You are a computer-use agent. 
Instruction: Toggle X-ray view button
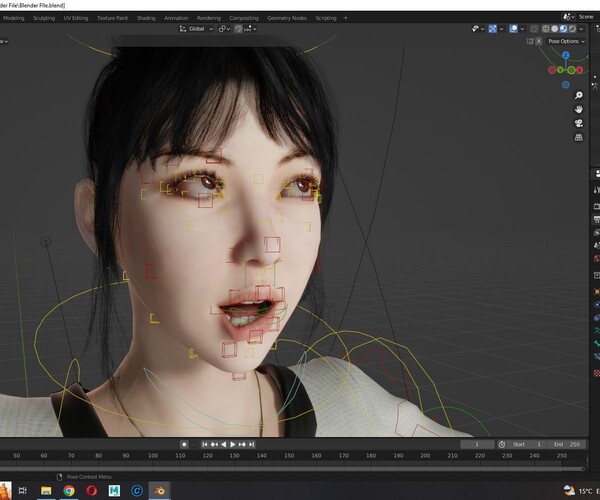coord(535,29)
